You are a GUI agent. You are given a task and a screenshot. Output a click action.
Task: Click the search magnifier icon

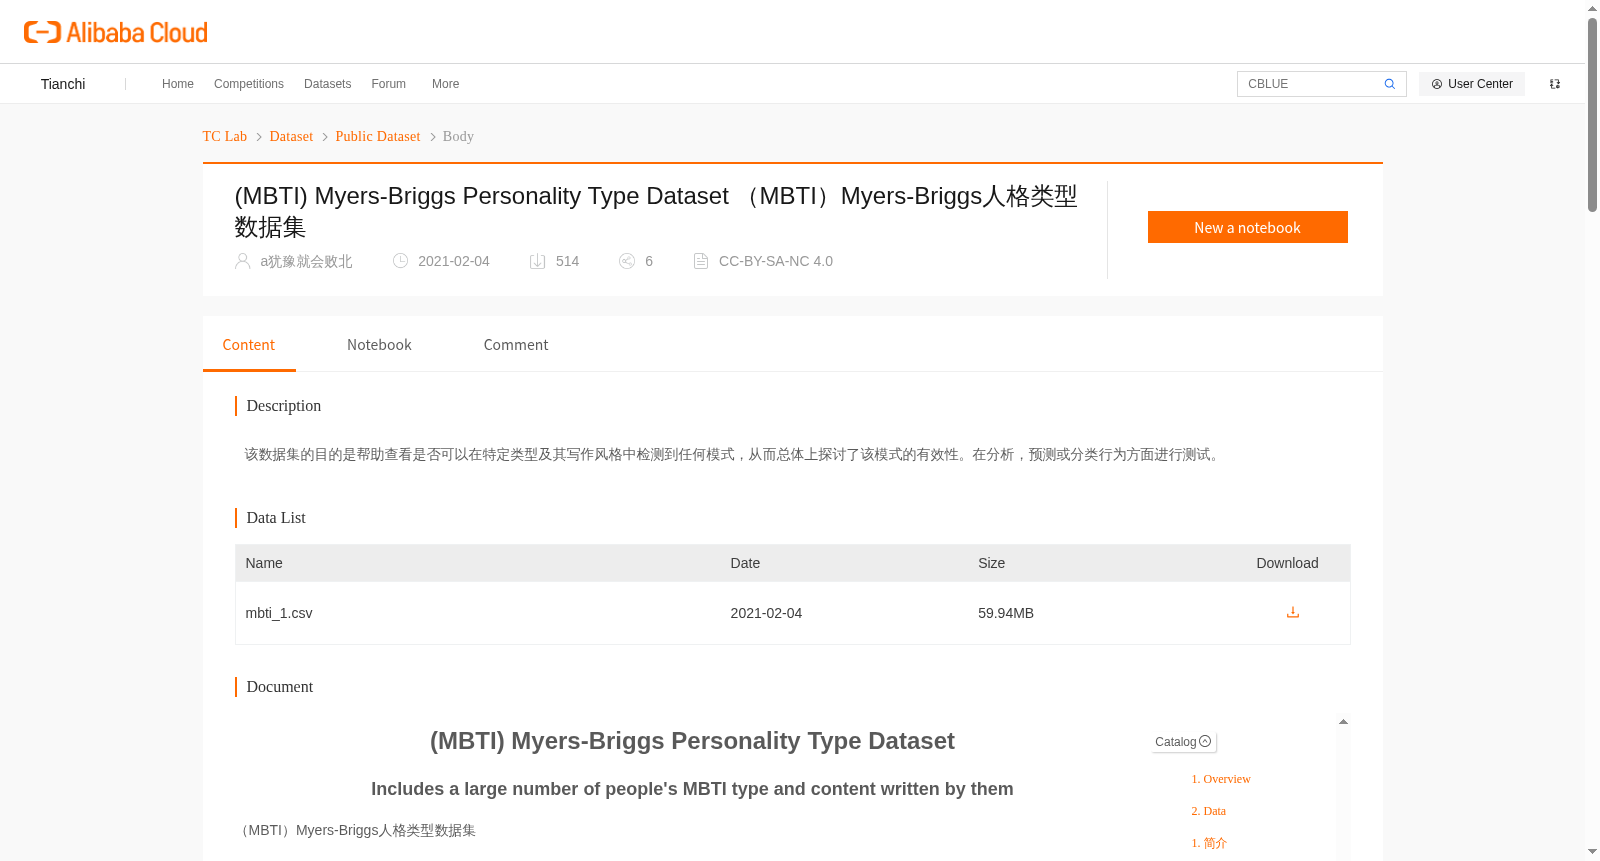(1389, 84)
